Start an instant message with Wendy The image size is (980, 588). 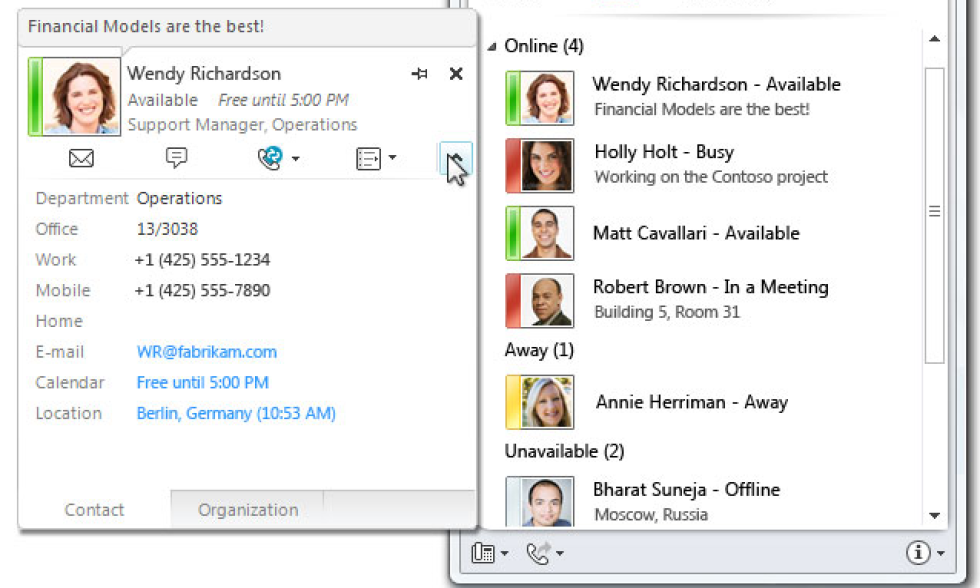pyautogui.click(x=177, y=158)
